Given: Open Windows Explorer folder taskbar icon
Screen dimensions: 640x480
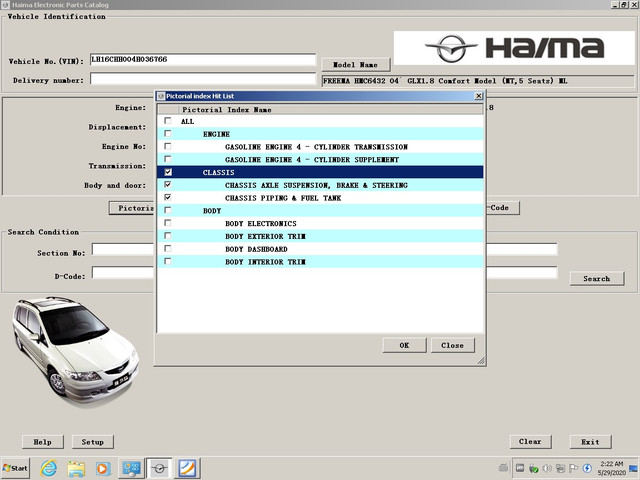Looking at the screenshot, I should 76,468.
